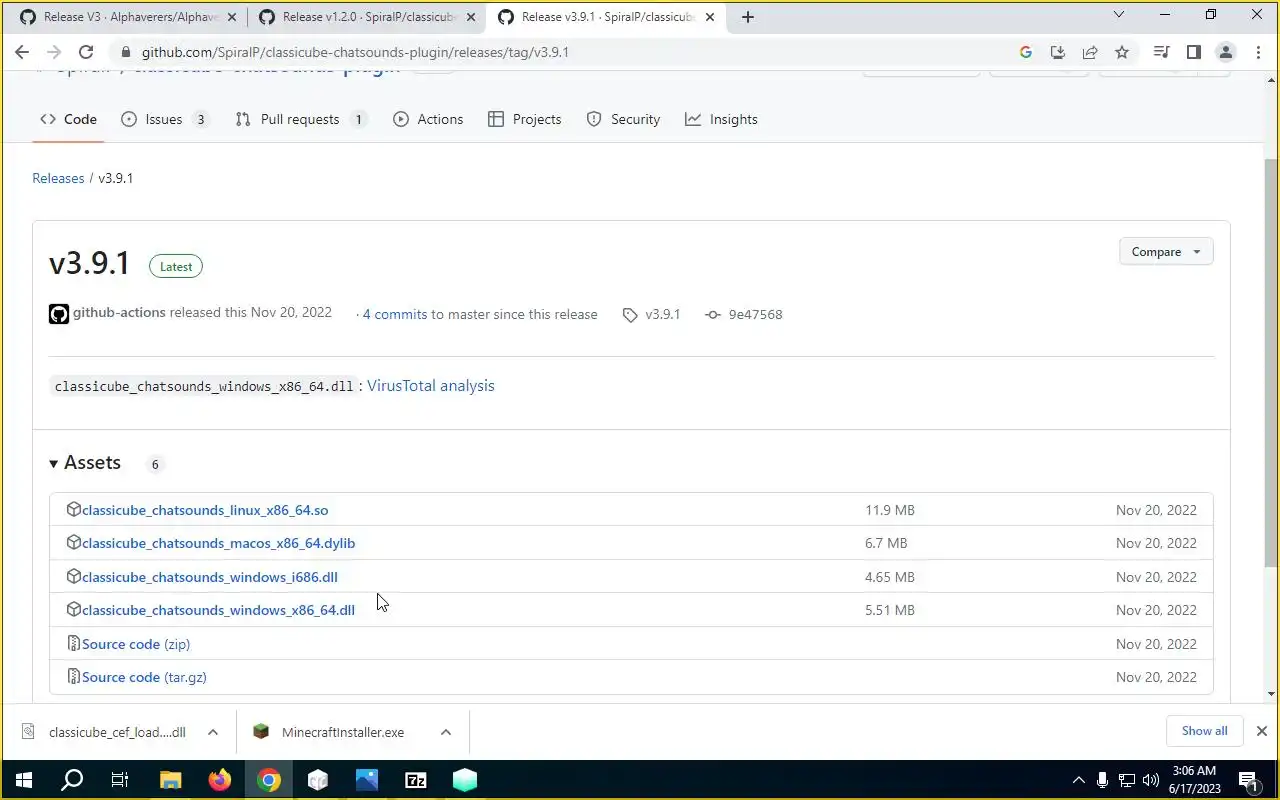Bookmark this page with the star icon
Screen dimensions: 1280x800
pos(1122,52)
